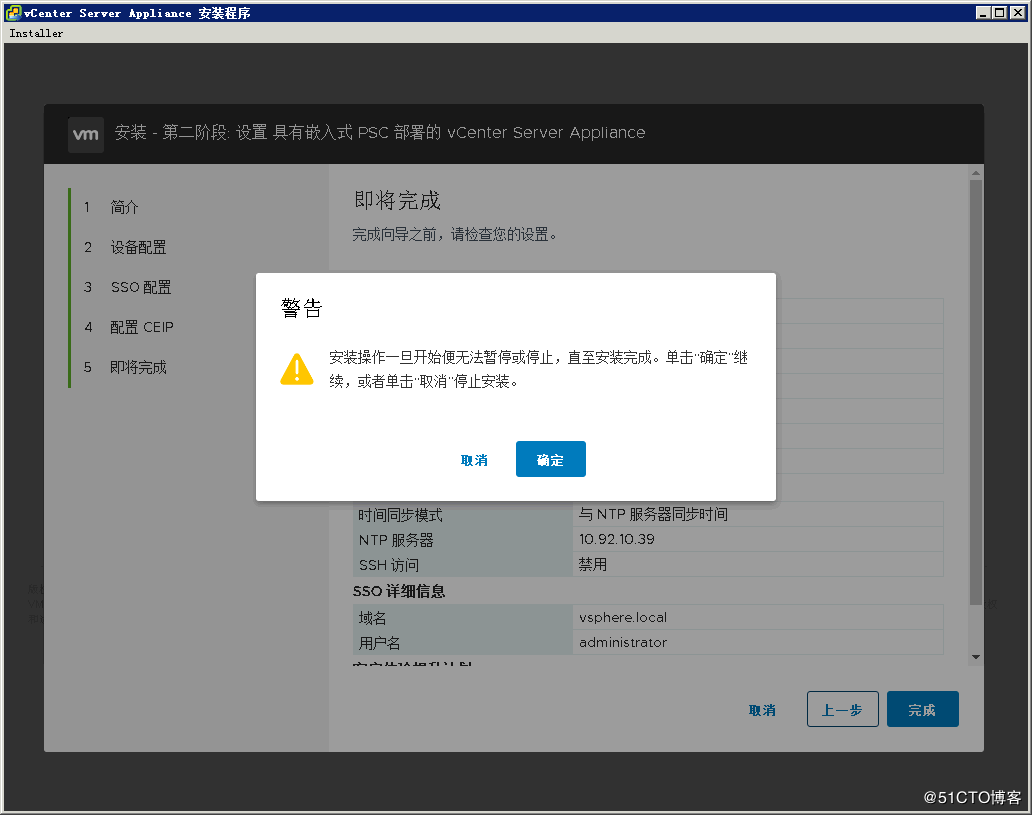1032x815 pixels.
Task: Maximize the installer window
Action: click(999, 13)
